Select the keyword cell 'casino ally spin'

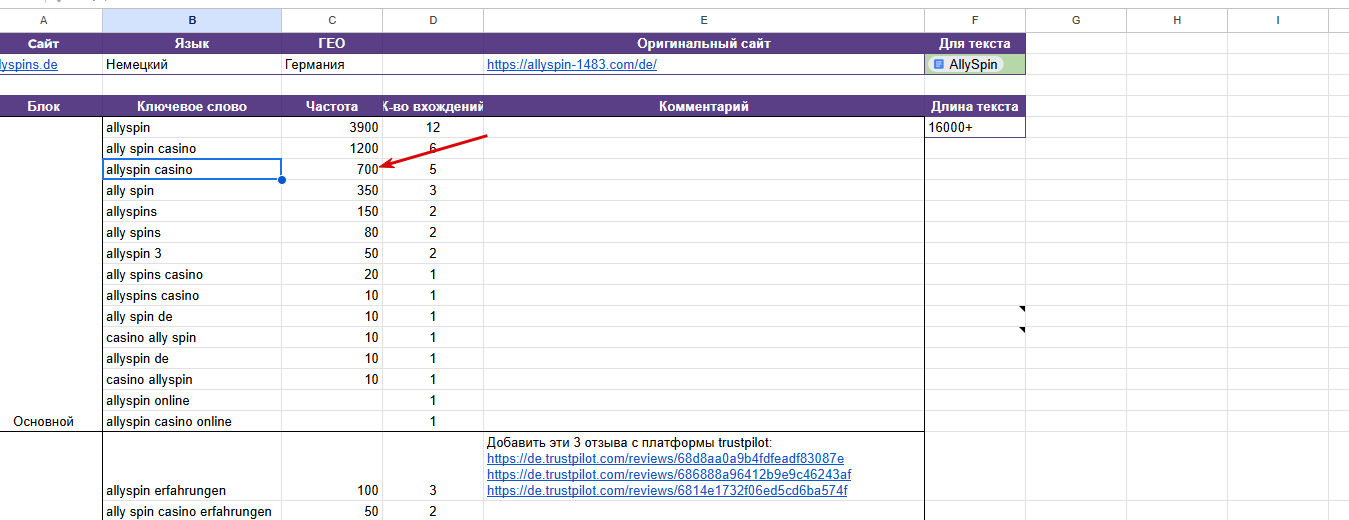(x=192, y=337)
